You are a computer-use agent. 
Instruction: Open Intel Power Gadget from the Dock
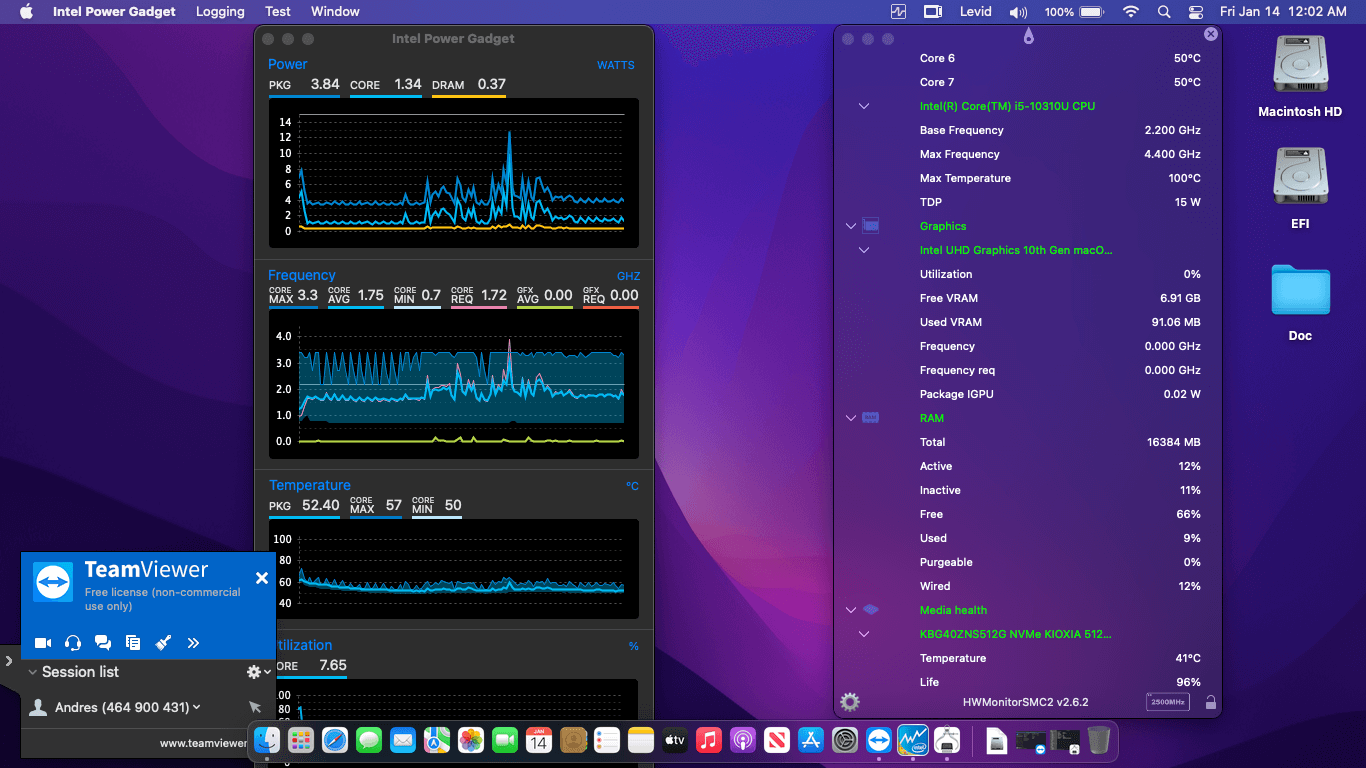pyautogui.click(x=913, y=740)
